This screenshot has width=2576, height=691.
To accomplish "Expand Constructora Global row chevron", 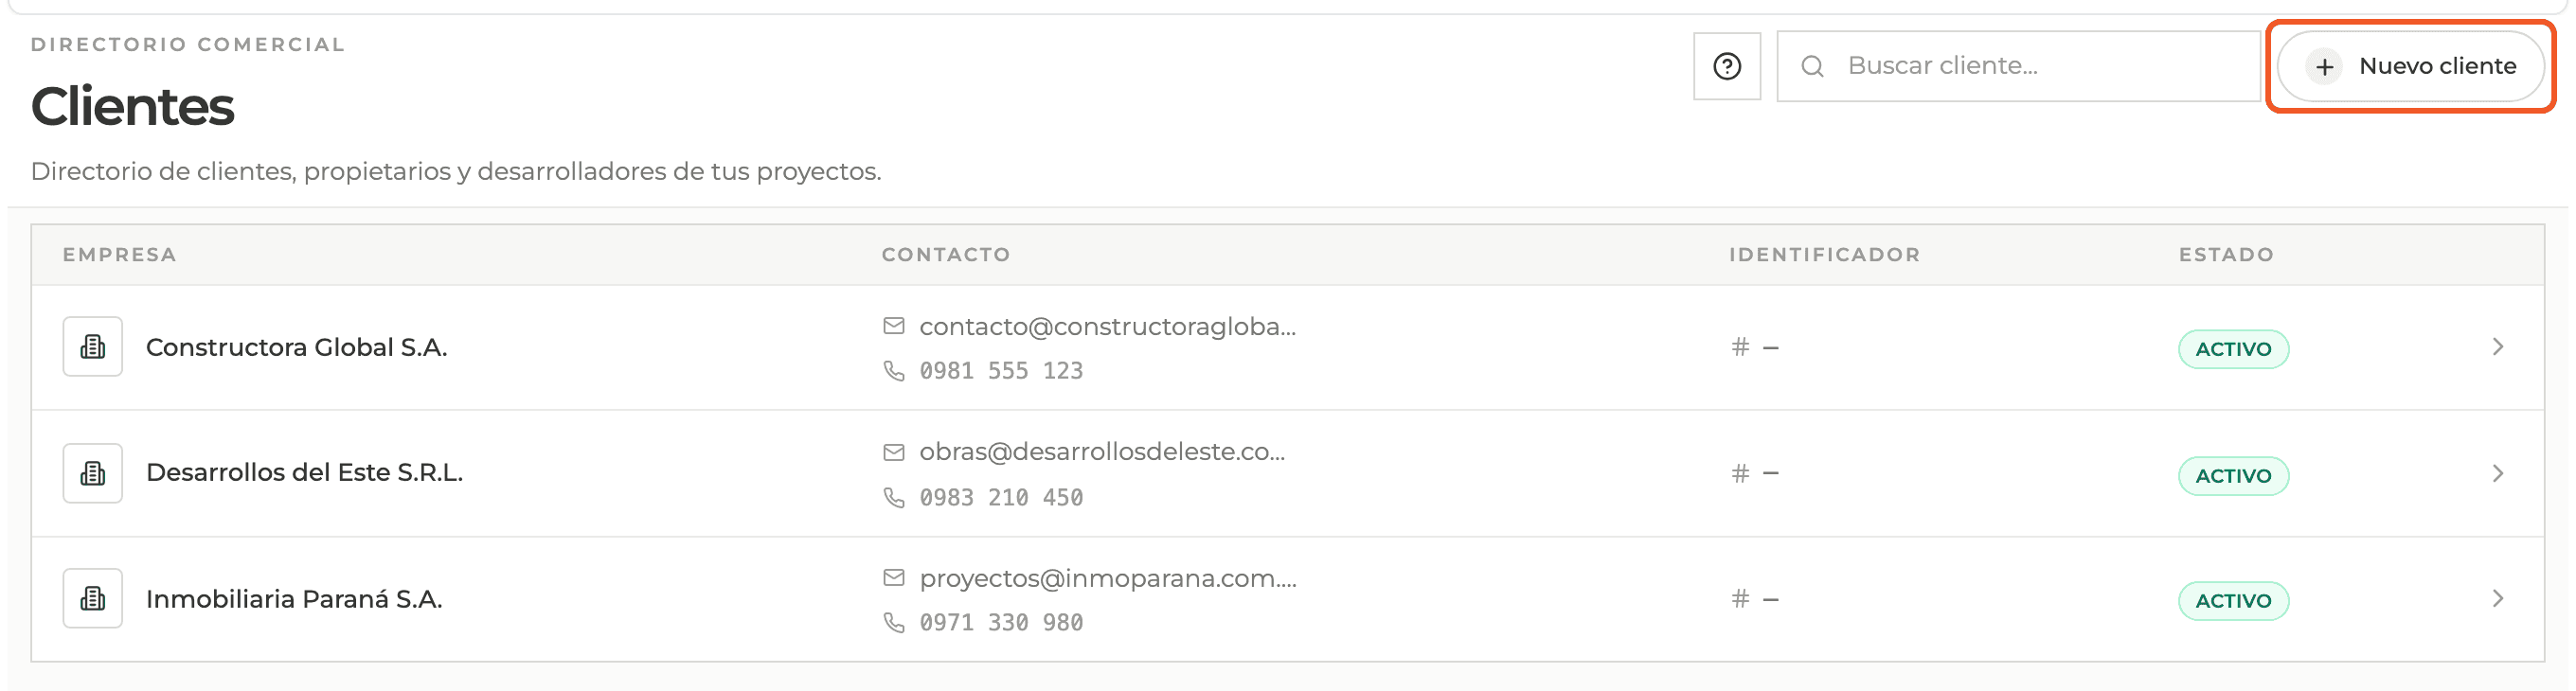I will (2498, 347).
